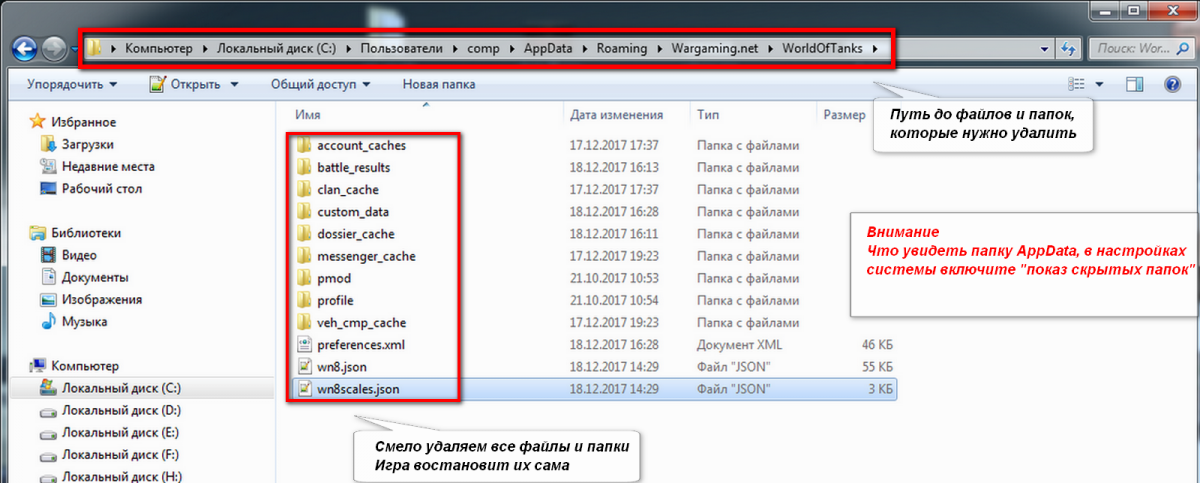
Task: Select Локальный диск (E:) in navigation pane
Action: (x=120, y=433)
